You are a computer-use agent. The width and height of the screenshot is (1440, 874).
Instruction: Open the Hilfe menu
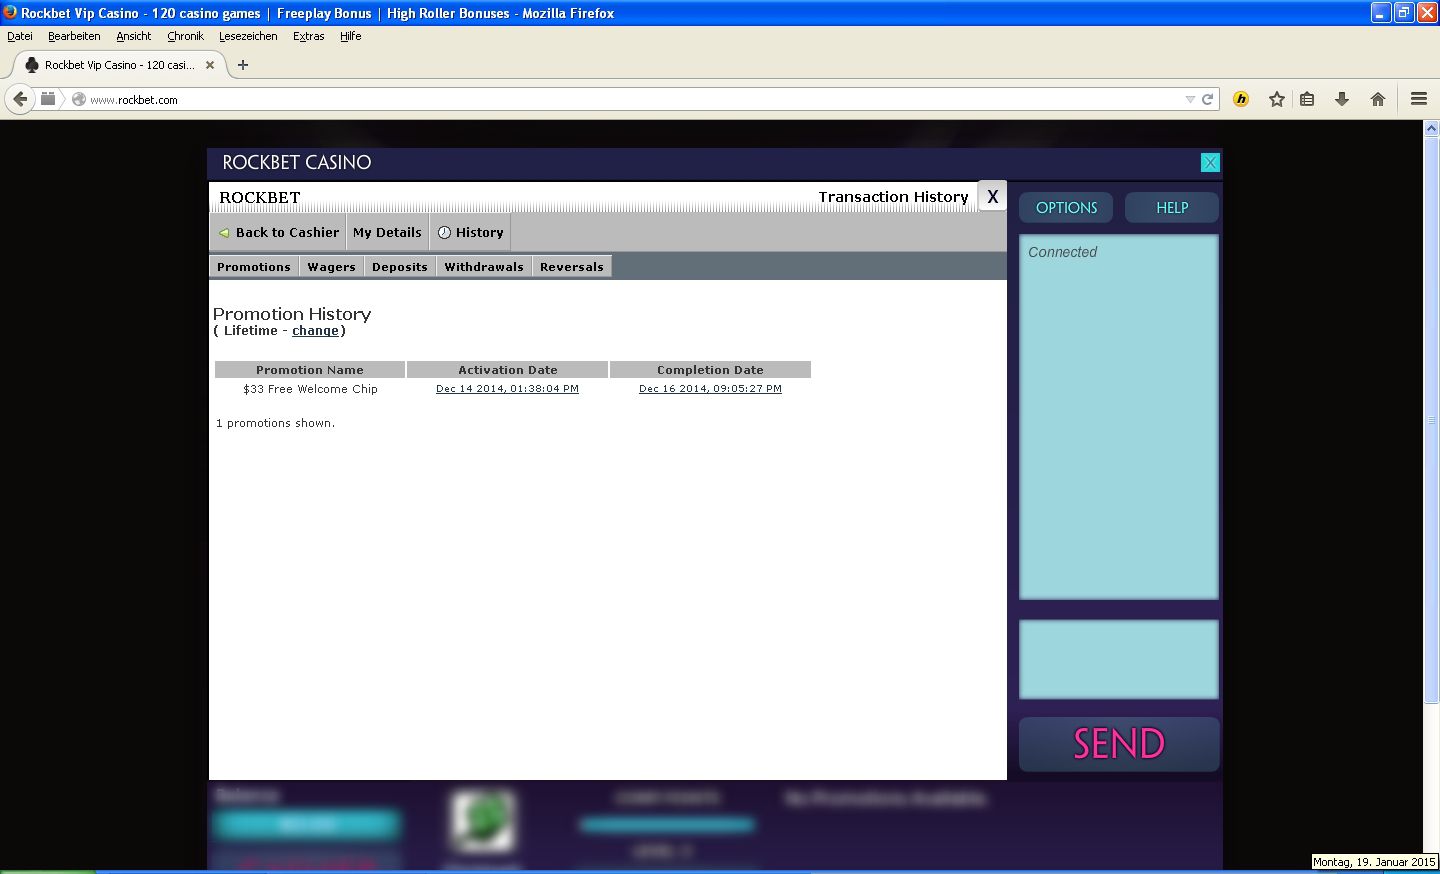[350, 36]
